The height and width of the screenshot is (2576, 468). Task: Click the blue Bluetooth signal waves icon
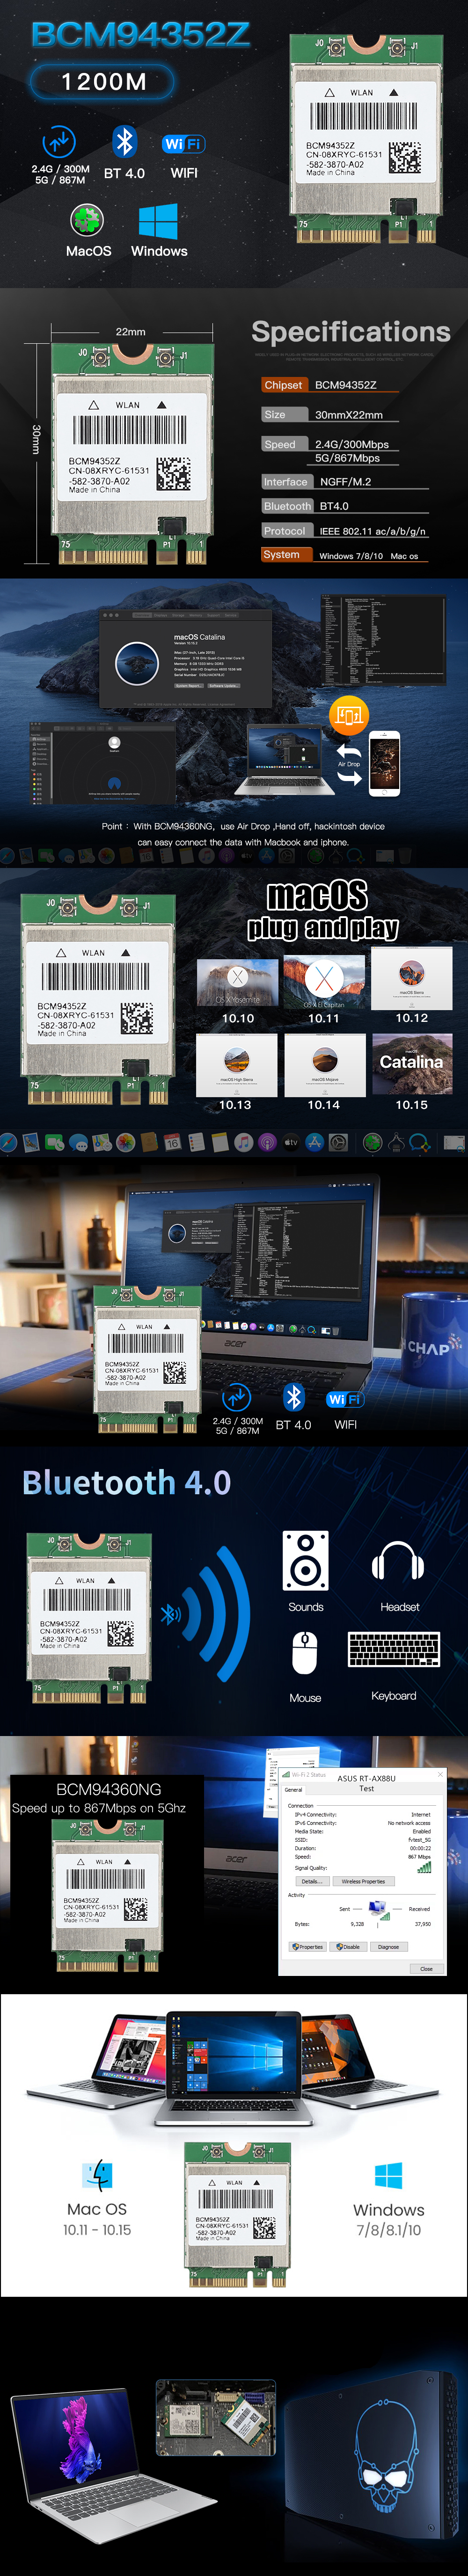[205, 1614]
